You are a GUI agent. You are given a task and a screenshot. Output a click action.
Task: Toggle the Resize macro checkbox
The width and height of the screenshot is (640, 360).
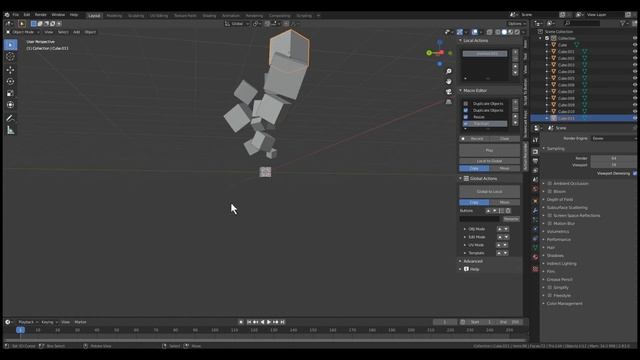[x=466, y=117]
